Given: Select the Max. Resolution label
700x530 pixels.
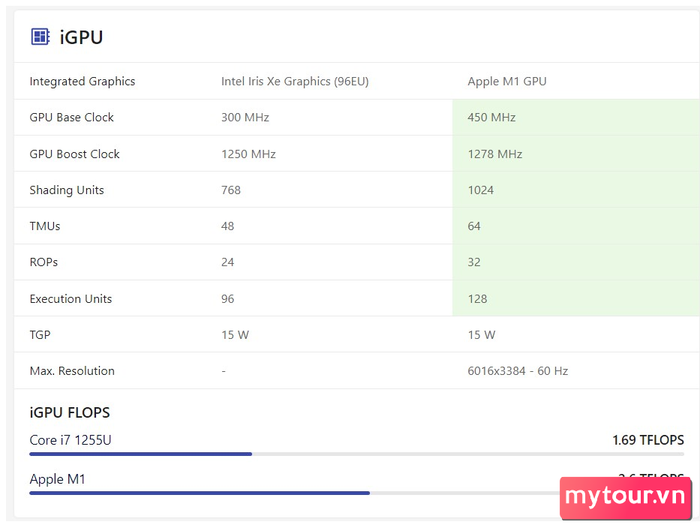Looking at the screenshot, I should tap(72, 371).
